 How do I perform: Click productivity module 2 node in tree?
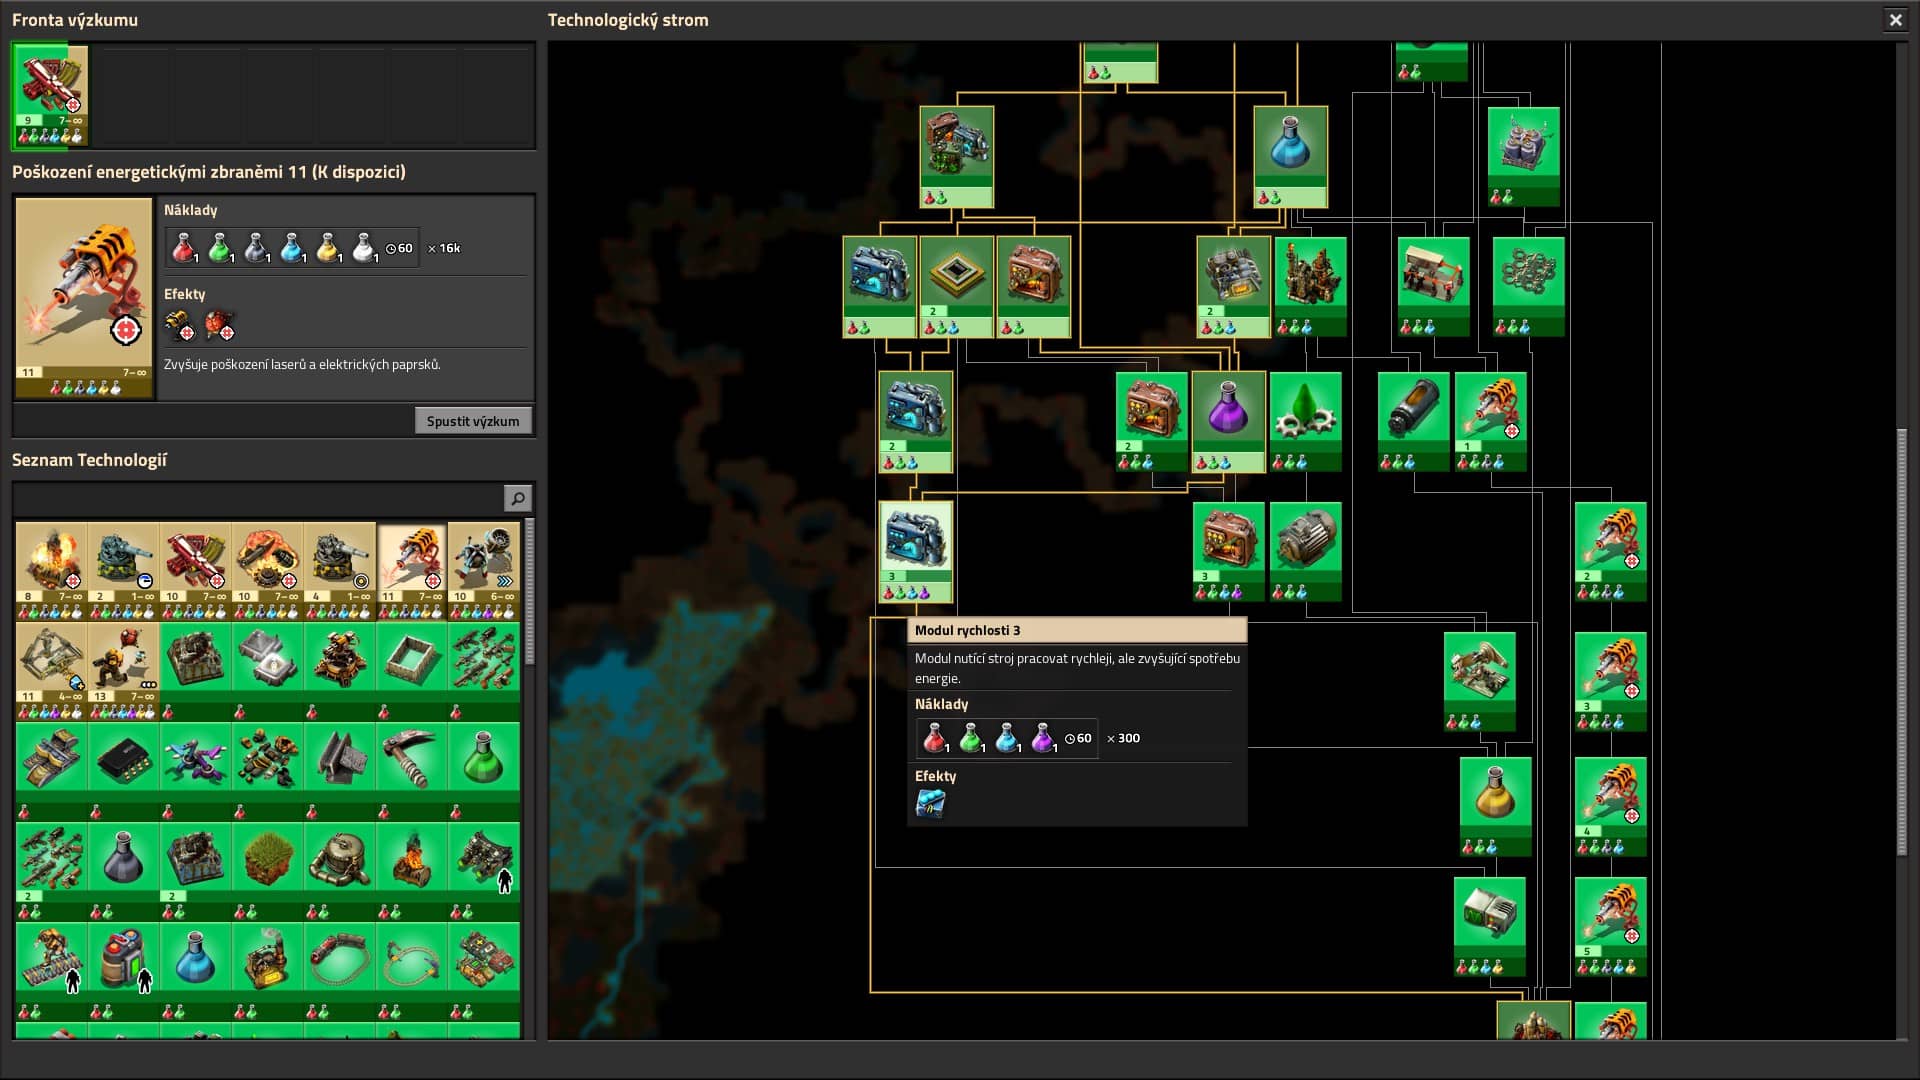click(1152, 422)
